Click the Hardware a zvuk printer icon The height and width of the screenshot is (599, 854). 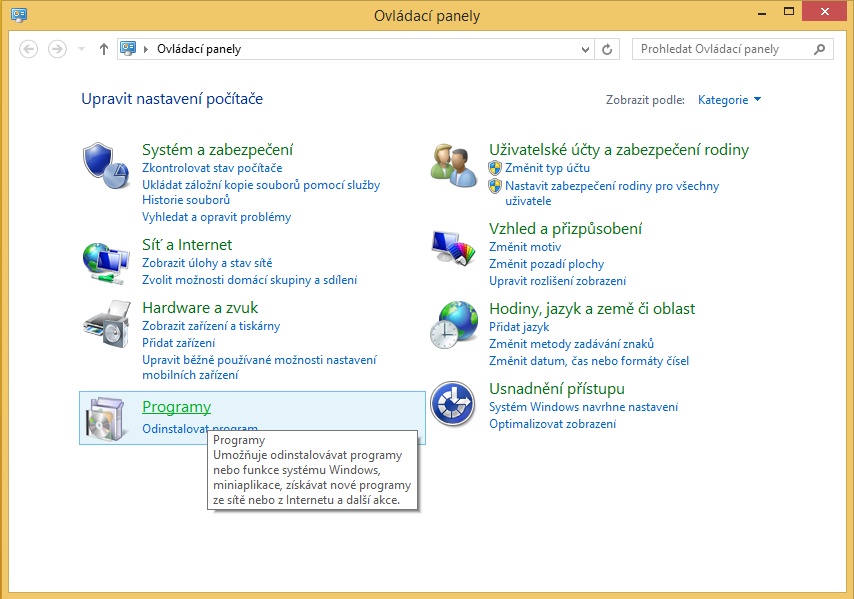coord(105,323)
